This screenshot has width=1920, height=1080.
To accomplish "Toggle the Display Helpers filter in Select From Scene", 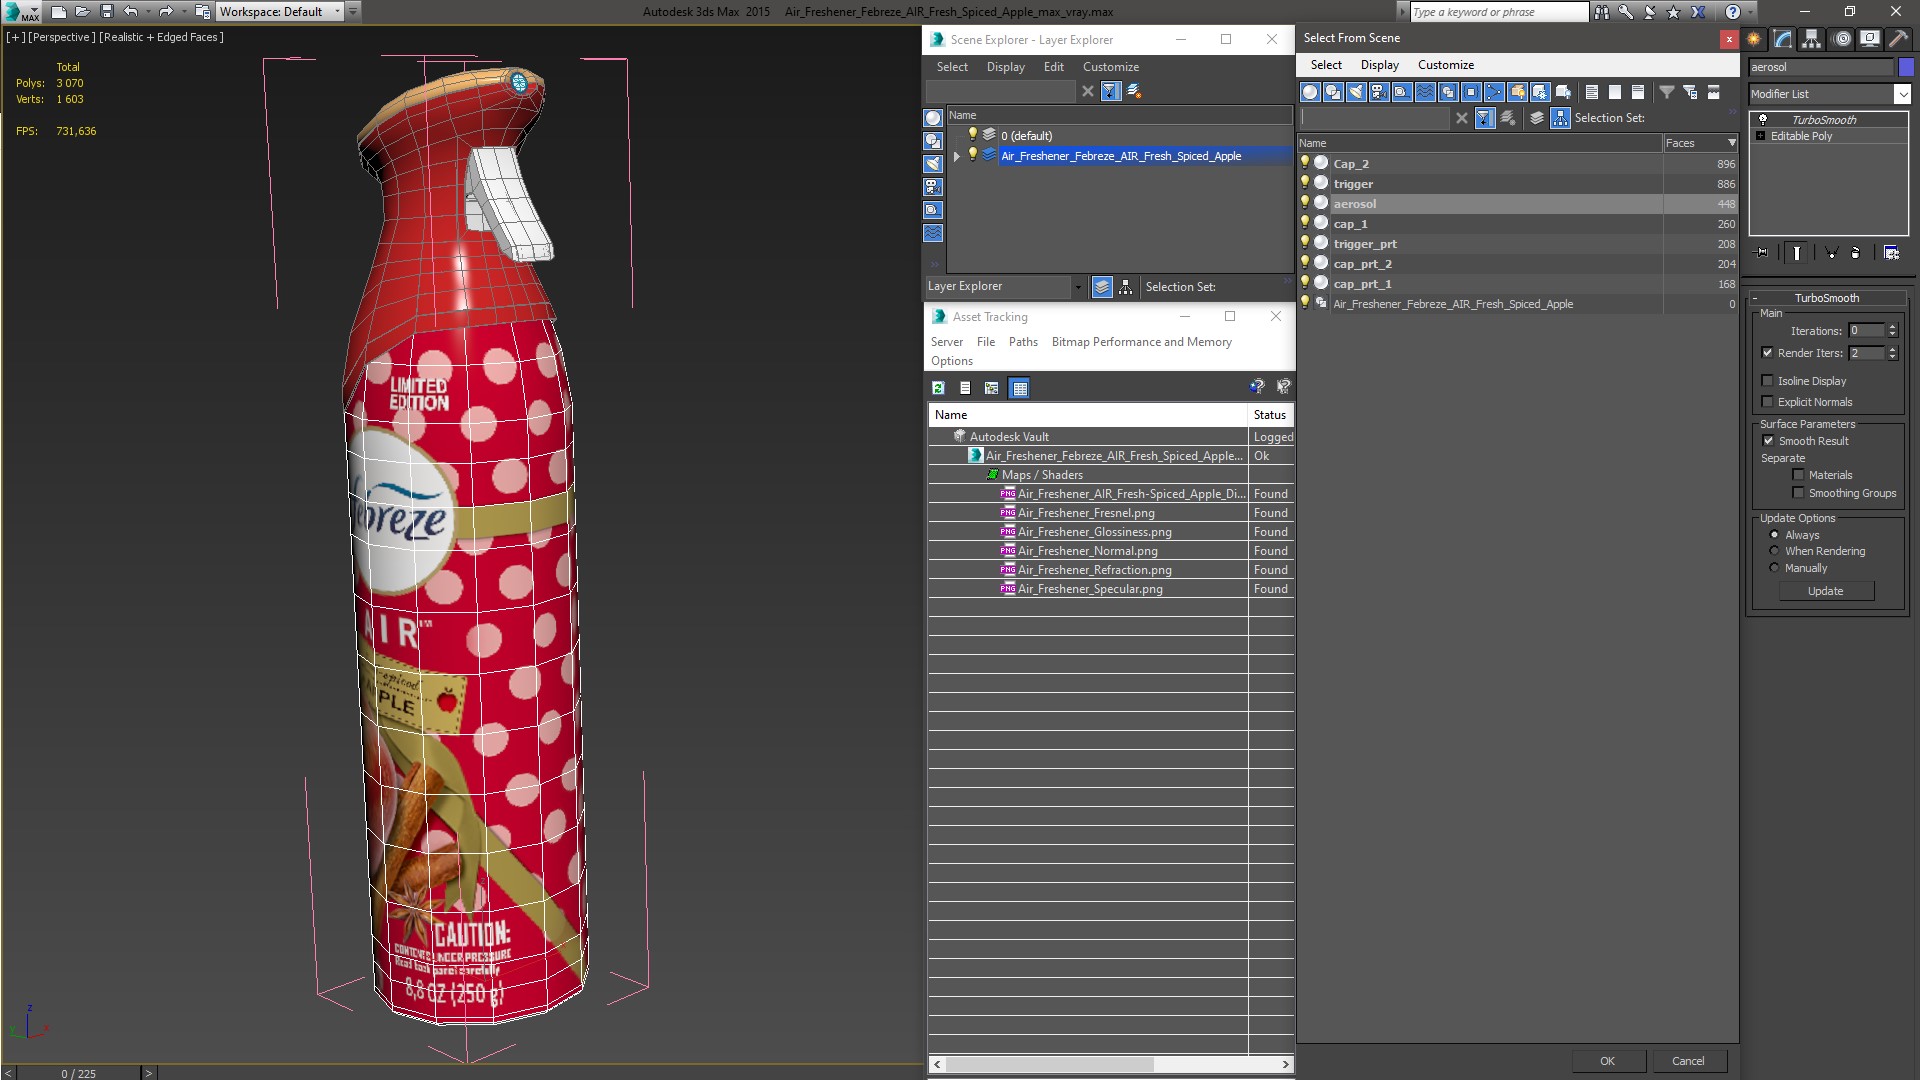I will [x=1402, y=92].
